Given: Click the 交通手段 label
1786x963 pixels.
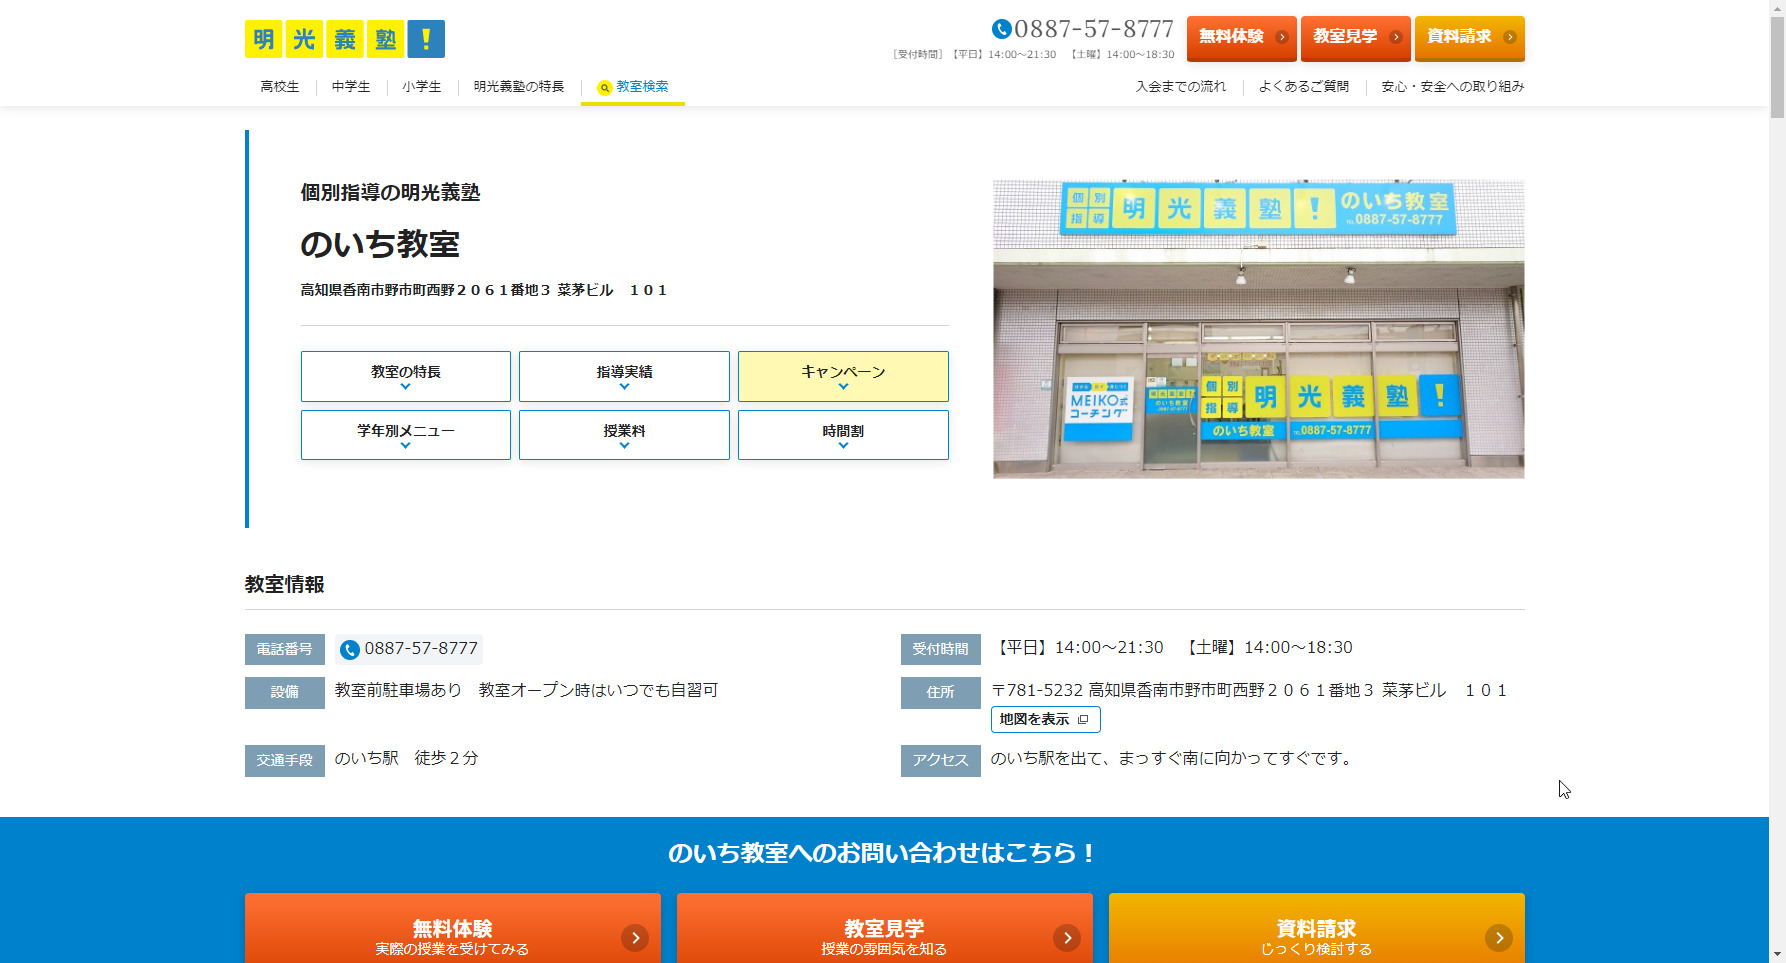Looking at the screenshot, I should coord(285,761).
